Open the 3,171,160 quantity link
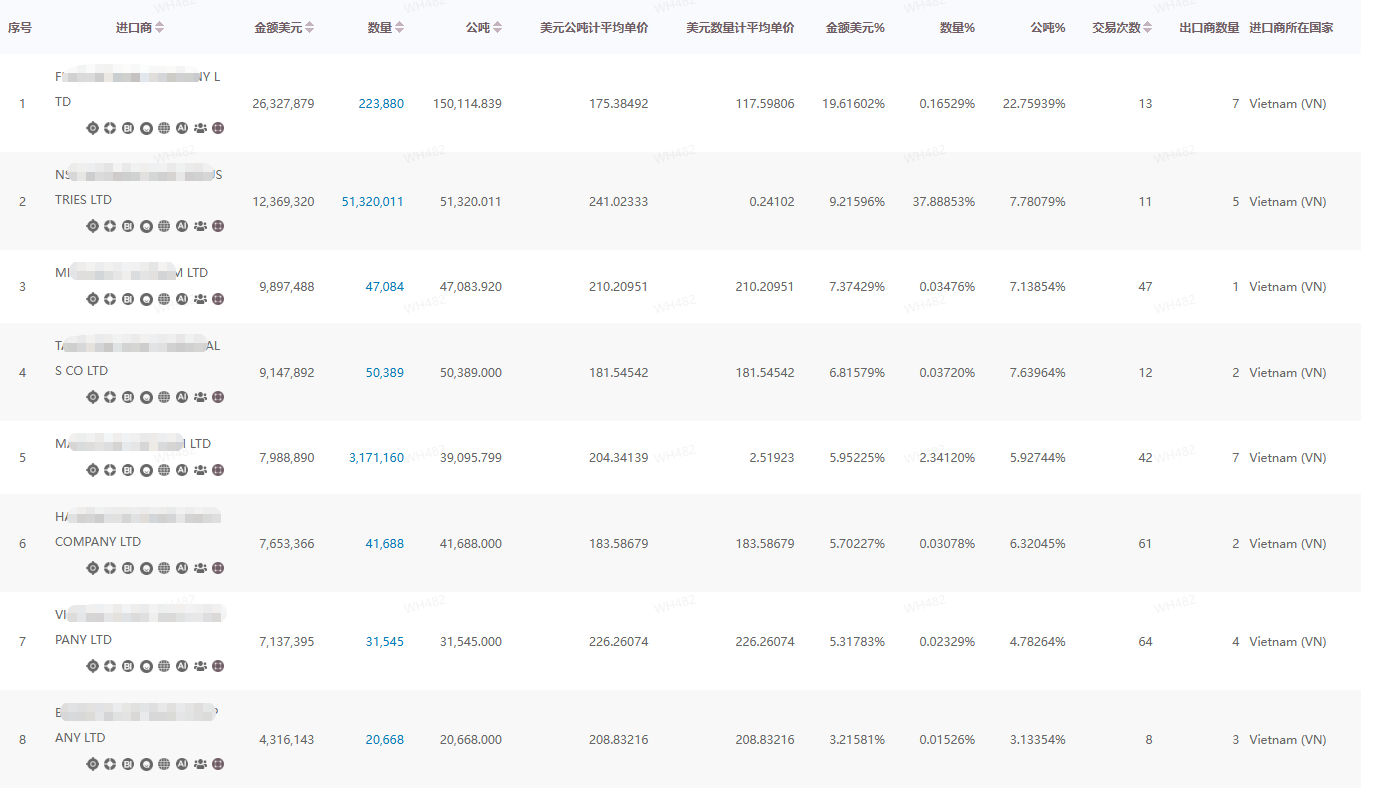Image resolution: width=1375 pixels, height=800 pixels. click(x=376, y=458)
